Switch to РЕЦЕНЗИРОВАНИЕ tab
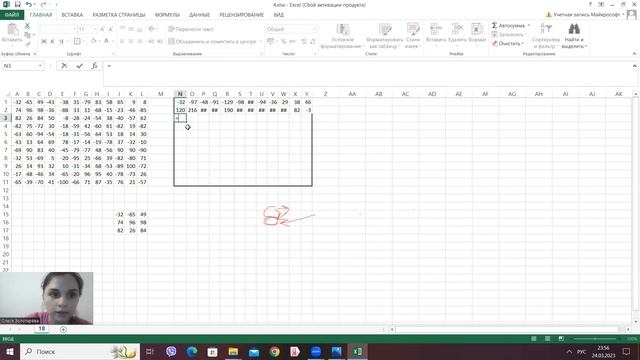The height and width of the screenshot is (360, 640). [242, 15]
